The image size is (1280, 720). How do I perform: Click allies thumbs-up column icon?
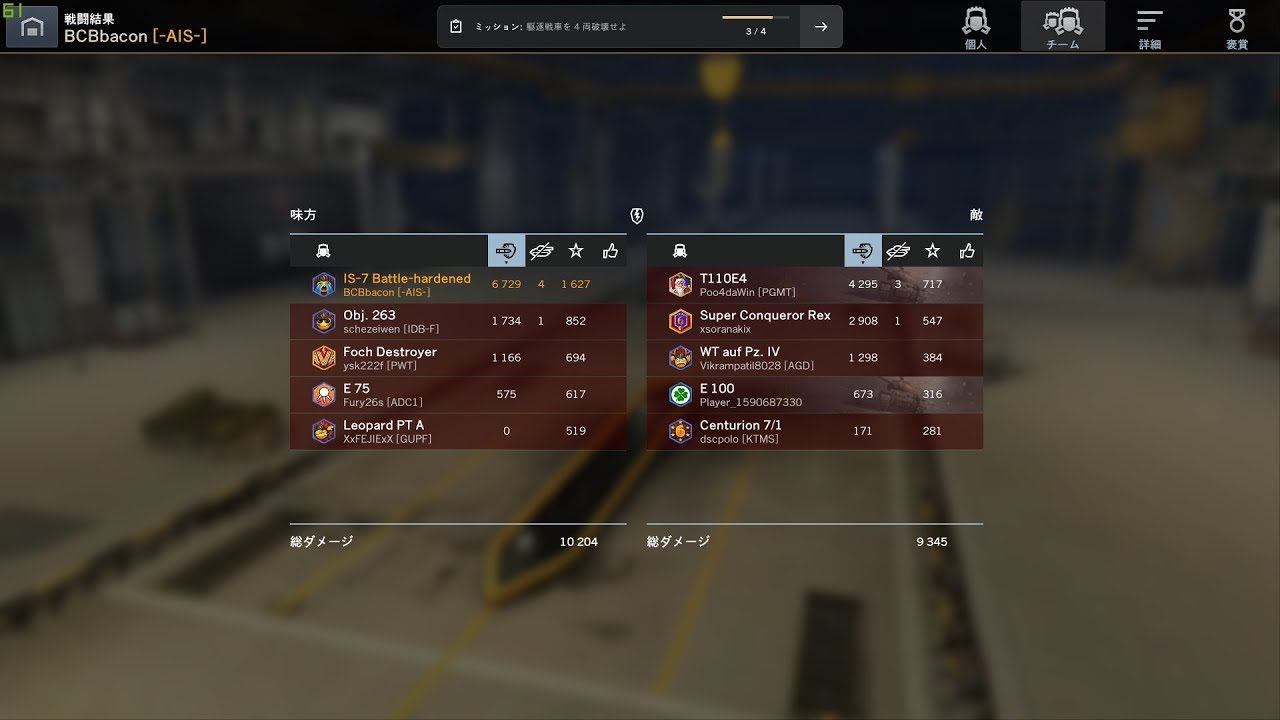tap(610, 251)
